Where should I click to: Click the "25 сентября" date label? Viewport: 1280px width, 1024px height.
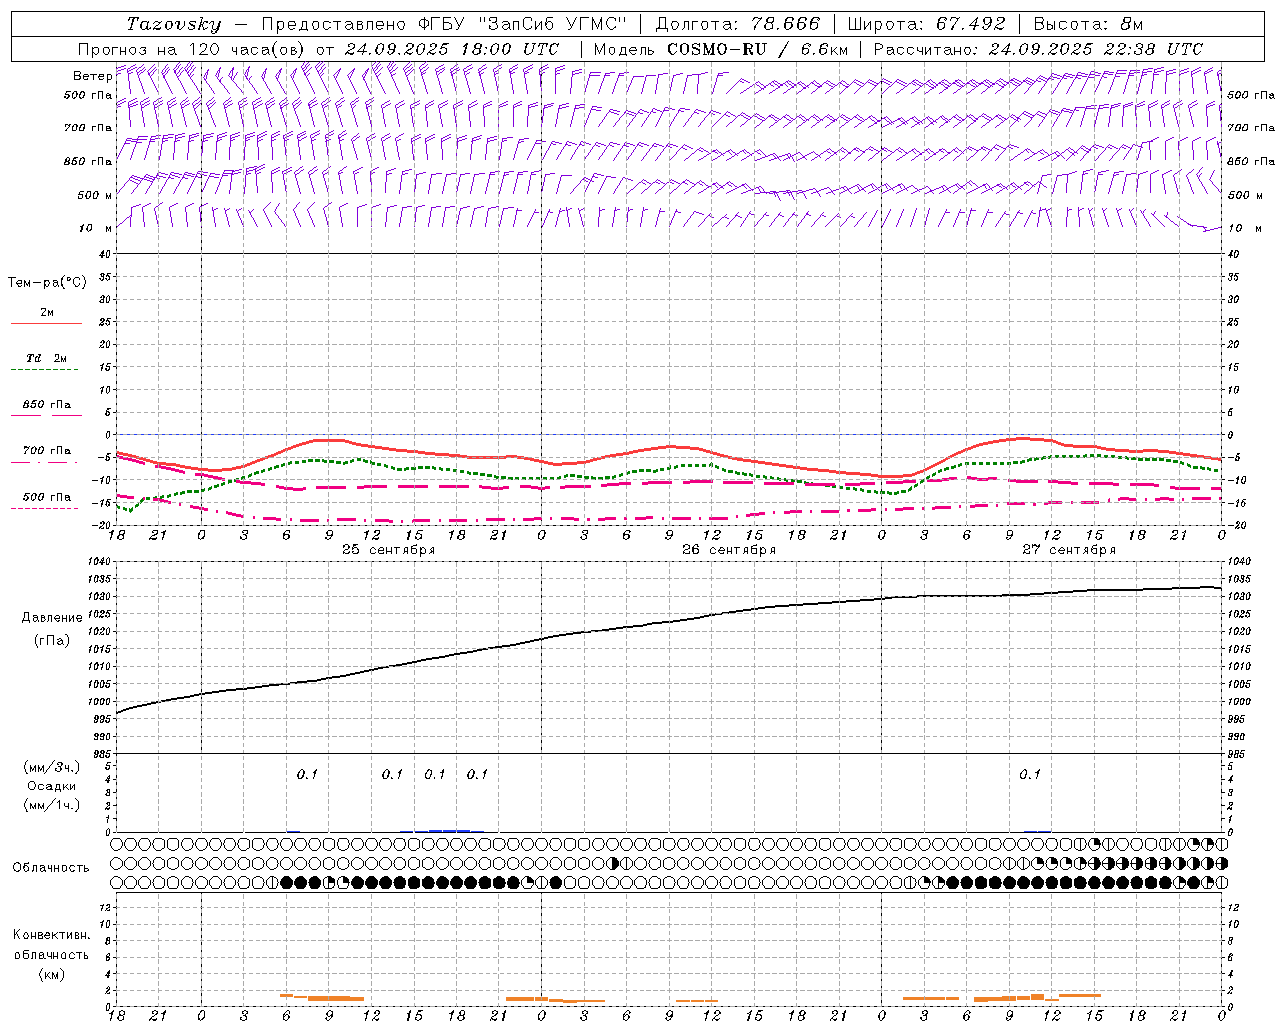tap(388, 550)
